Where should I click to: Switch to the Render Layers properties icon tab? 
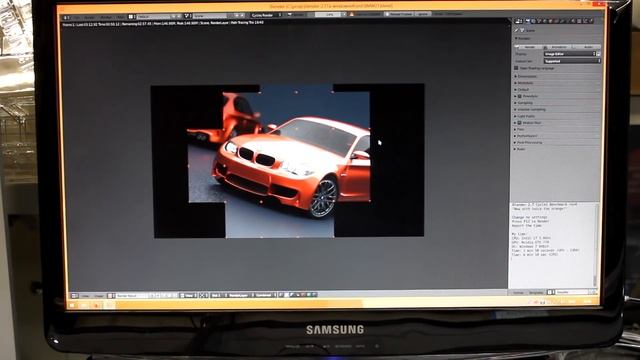point(533,21)
